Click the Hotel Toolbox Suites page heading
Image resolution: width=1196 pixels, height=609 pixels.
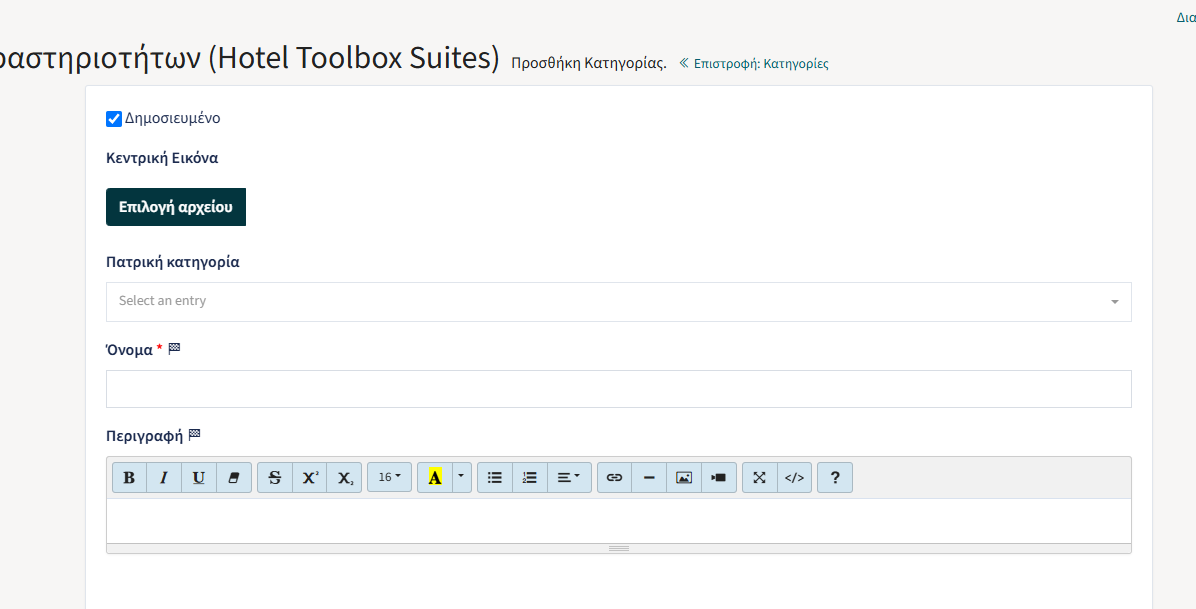(x=250, y=58)
